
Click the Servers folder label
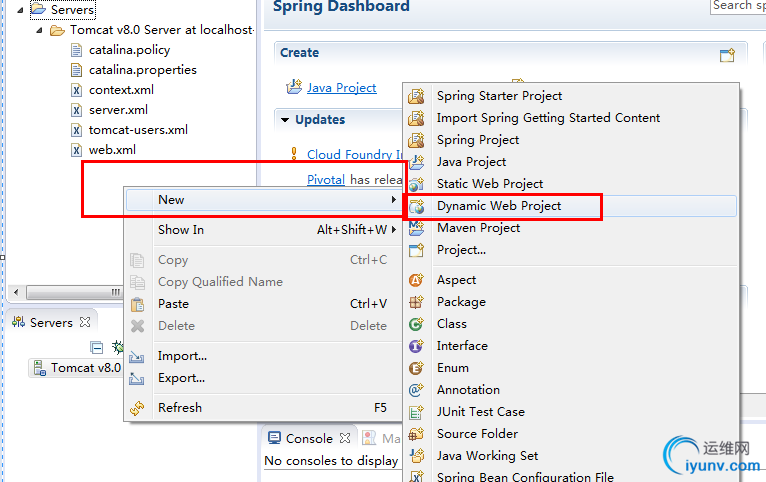(x=72, y=9)
